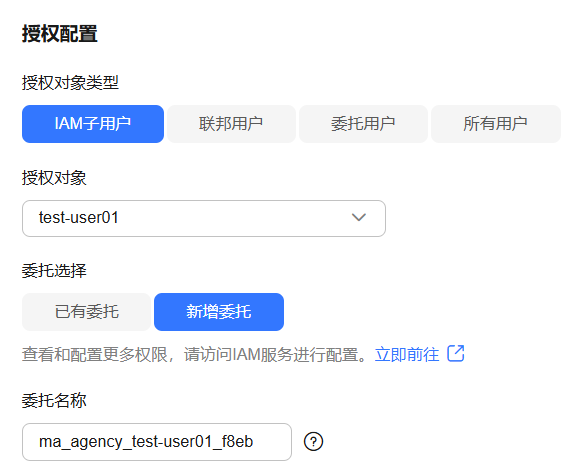
Task: Follow the 立即前往 link
Action: (407, 354)
